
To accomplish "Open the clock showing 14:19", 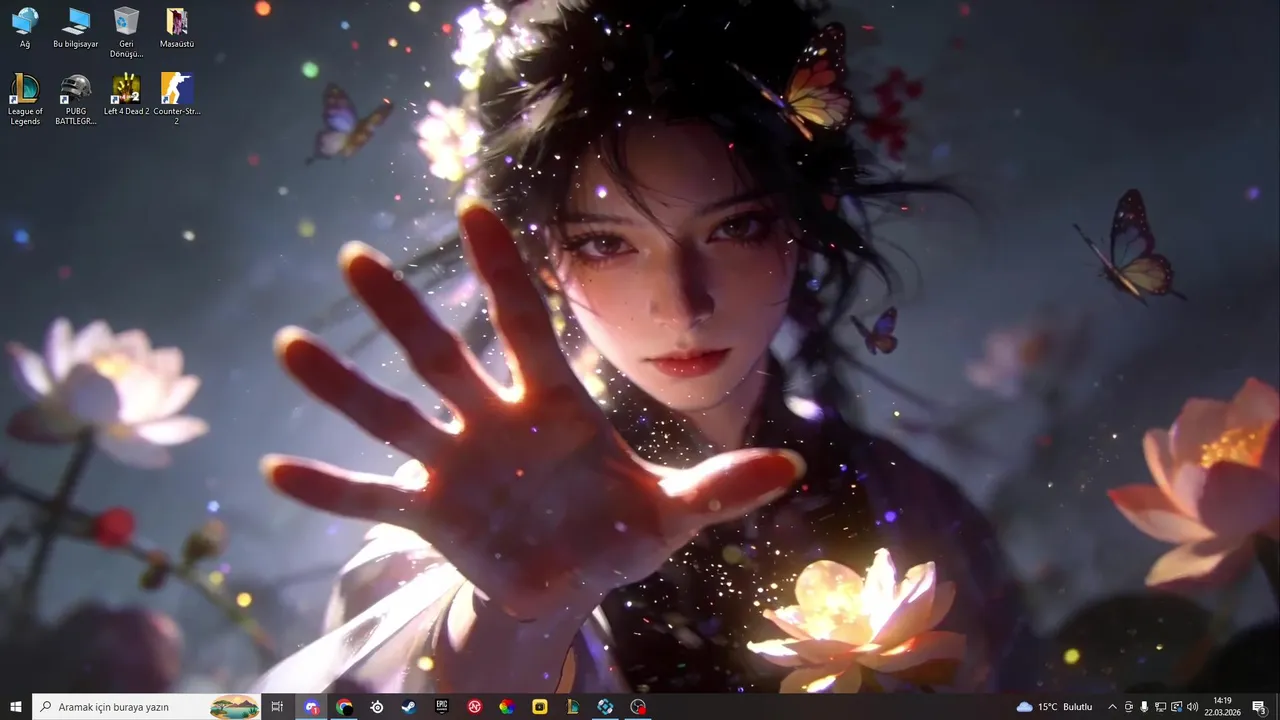I will coord(1222,707).
